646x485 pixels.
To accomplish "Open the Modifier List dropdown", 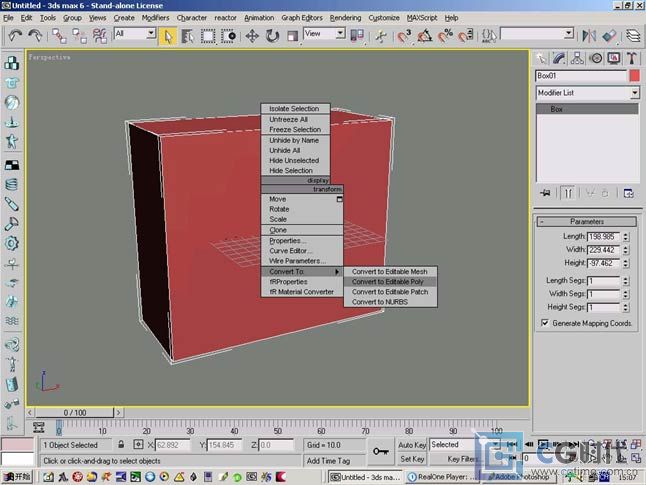I will point(635,93).
